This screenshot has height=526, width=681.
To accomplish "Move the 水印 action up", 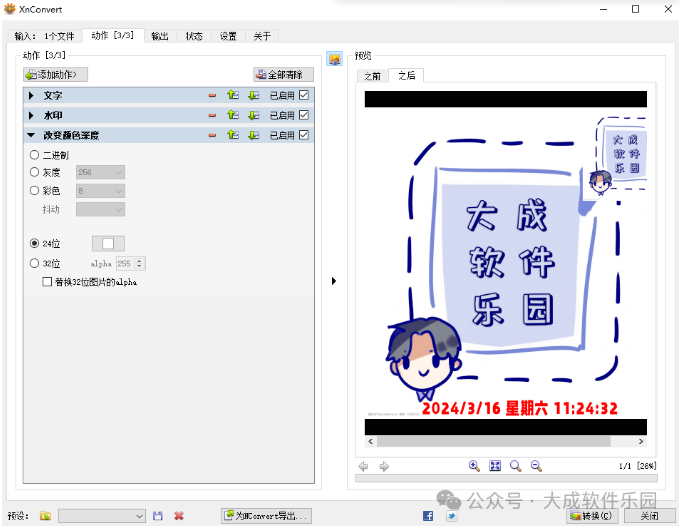I will [233, 115].
